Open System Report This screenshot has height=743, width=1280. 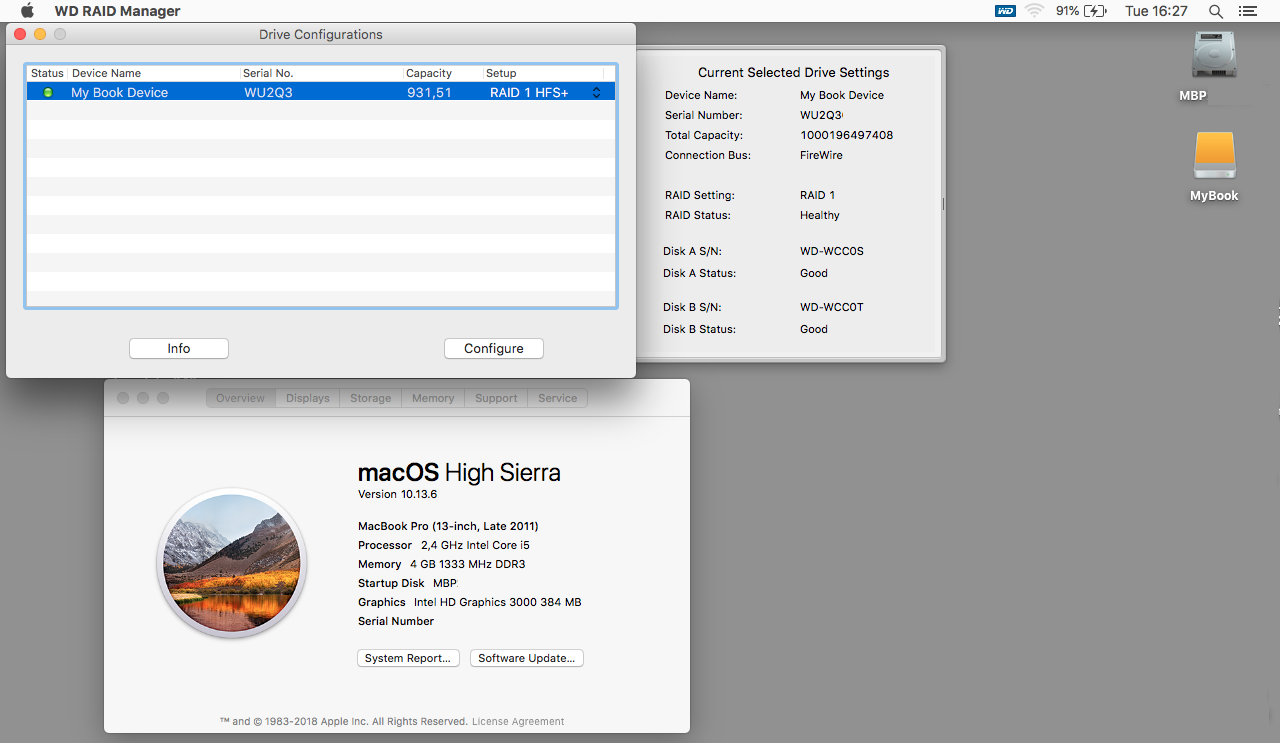[x=409, y=658]
